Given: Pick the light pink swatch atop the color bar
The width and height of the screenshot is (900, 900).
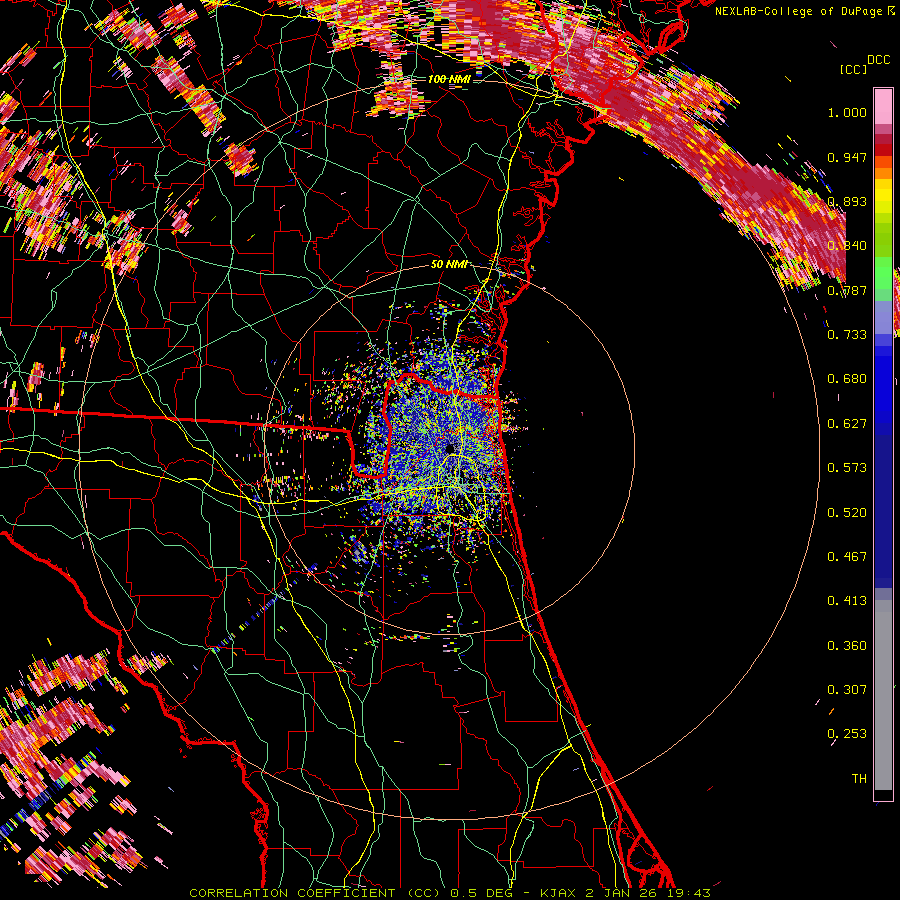Looking at the screenshot, I should click(x=883, y=106).
